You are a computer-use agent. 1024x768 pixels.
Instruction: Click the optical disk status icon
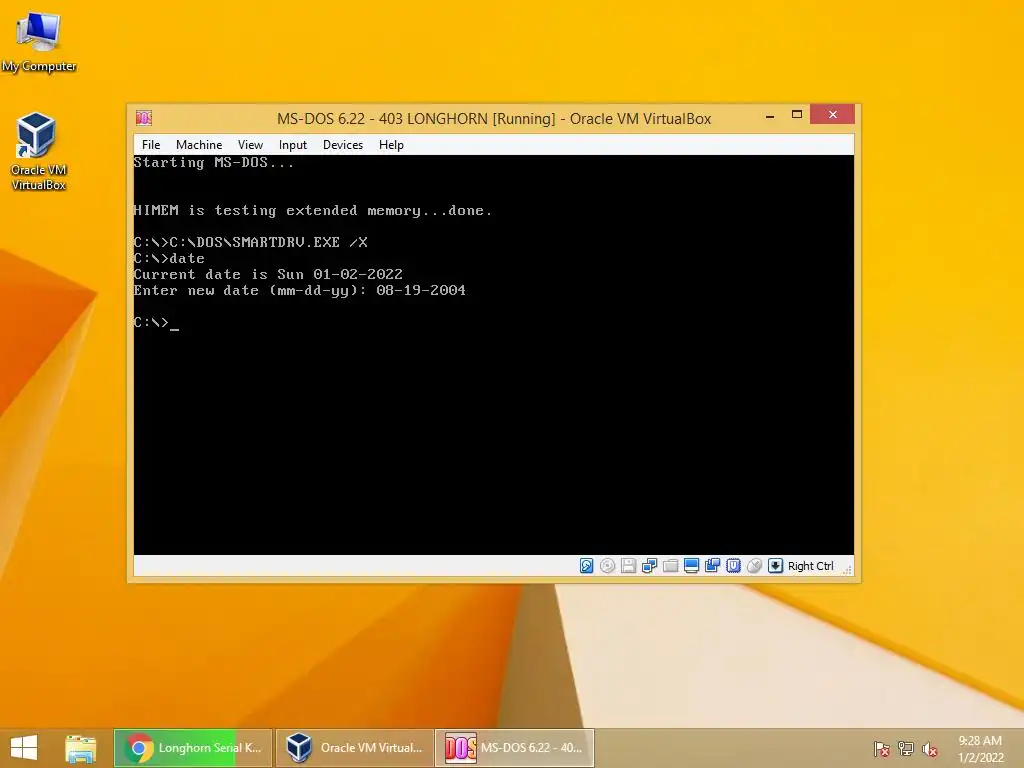(607, 566)
